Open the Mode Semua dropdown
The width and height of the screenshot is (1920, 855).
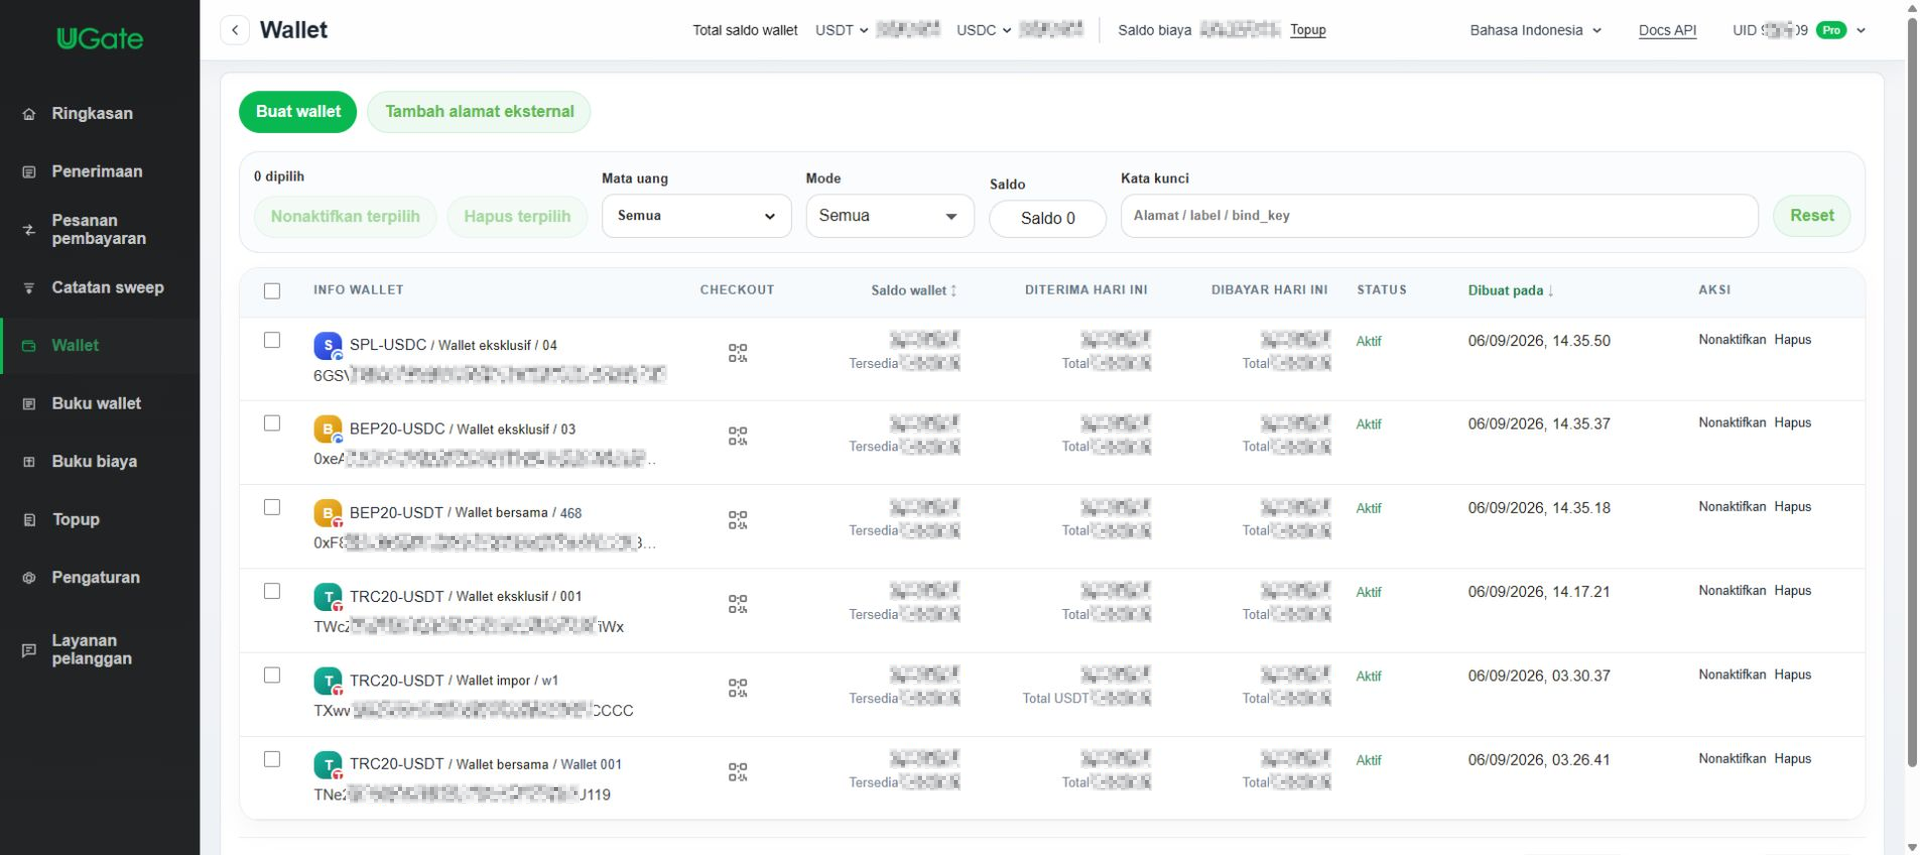889,216
